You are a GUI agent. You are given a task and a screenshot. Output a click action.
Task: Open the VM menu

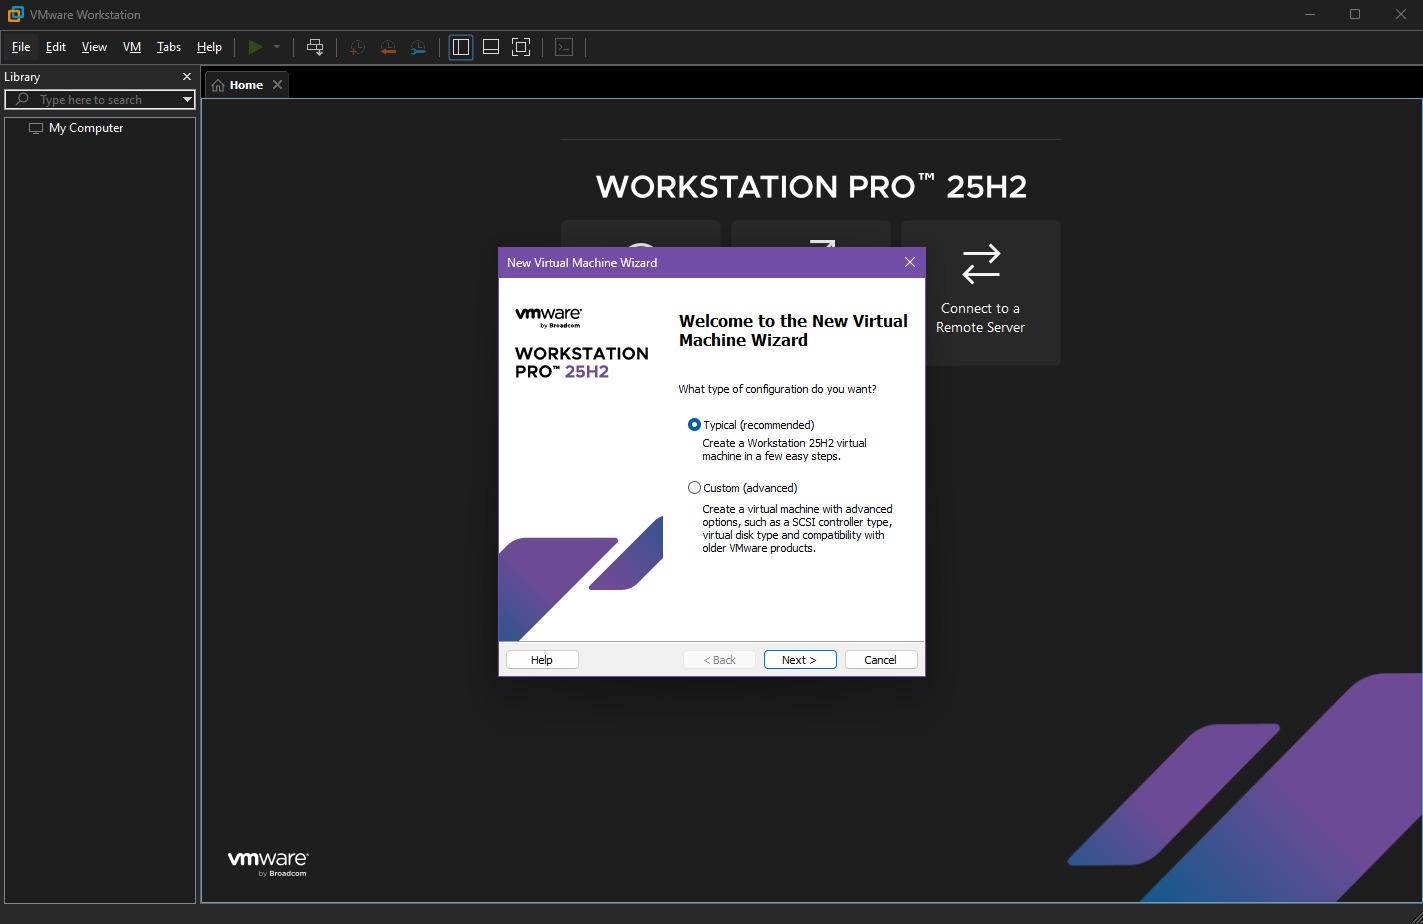(132, 47)
